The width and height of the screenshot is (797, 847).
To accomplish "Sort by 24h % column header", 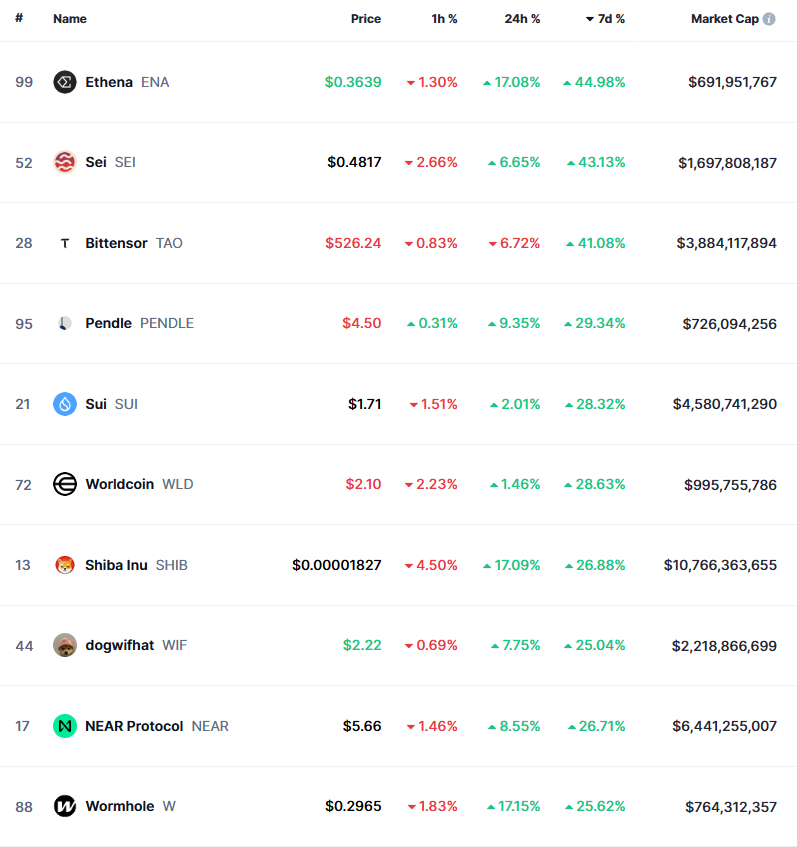I will coord(522,19).
